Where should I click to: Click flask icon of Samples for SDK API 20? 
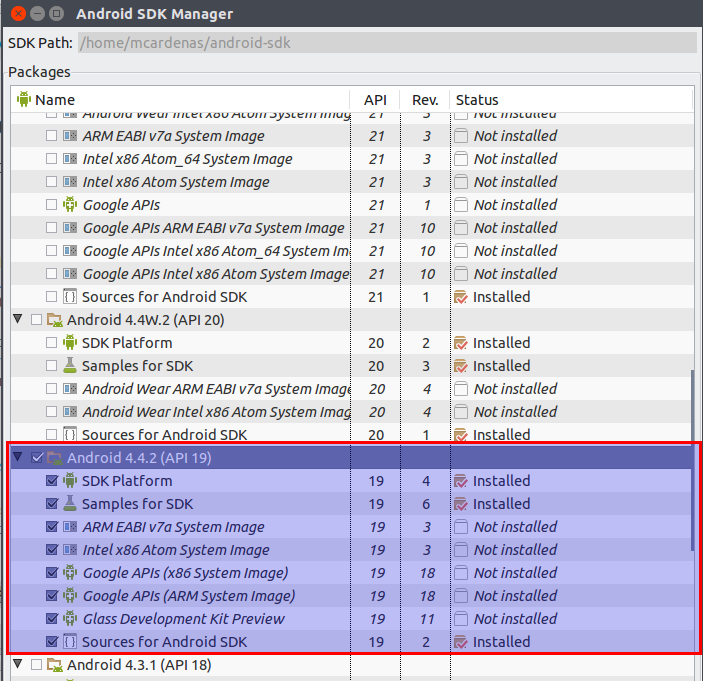click(x=70, y=365)
